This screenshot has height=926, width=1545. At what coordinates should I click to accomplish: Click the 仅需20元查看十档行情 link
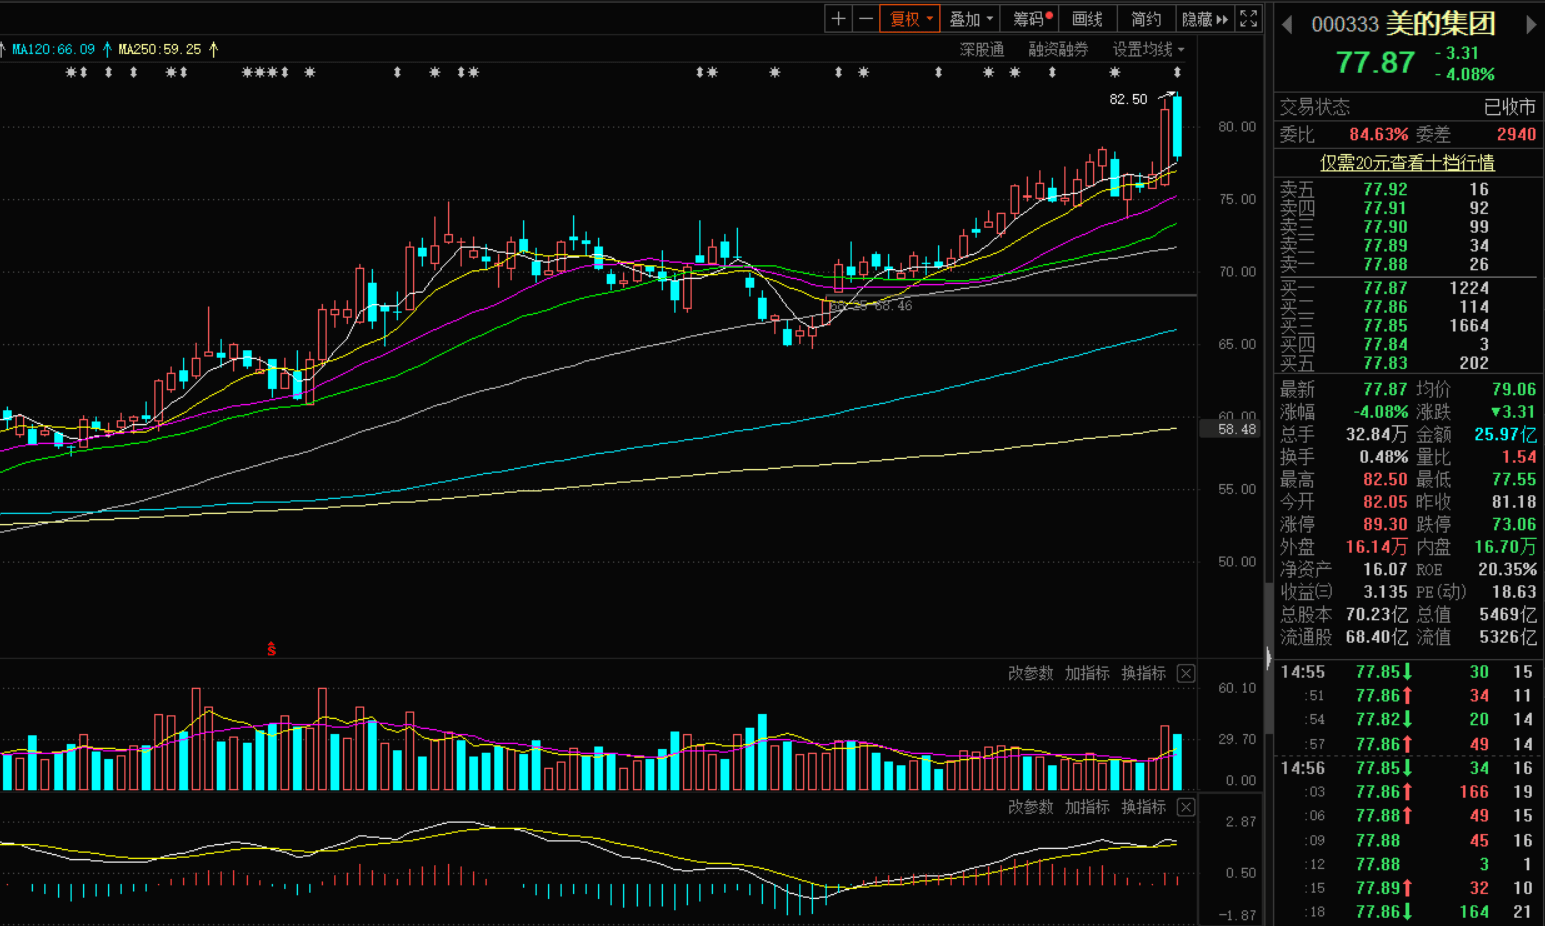(1406, 163)
